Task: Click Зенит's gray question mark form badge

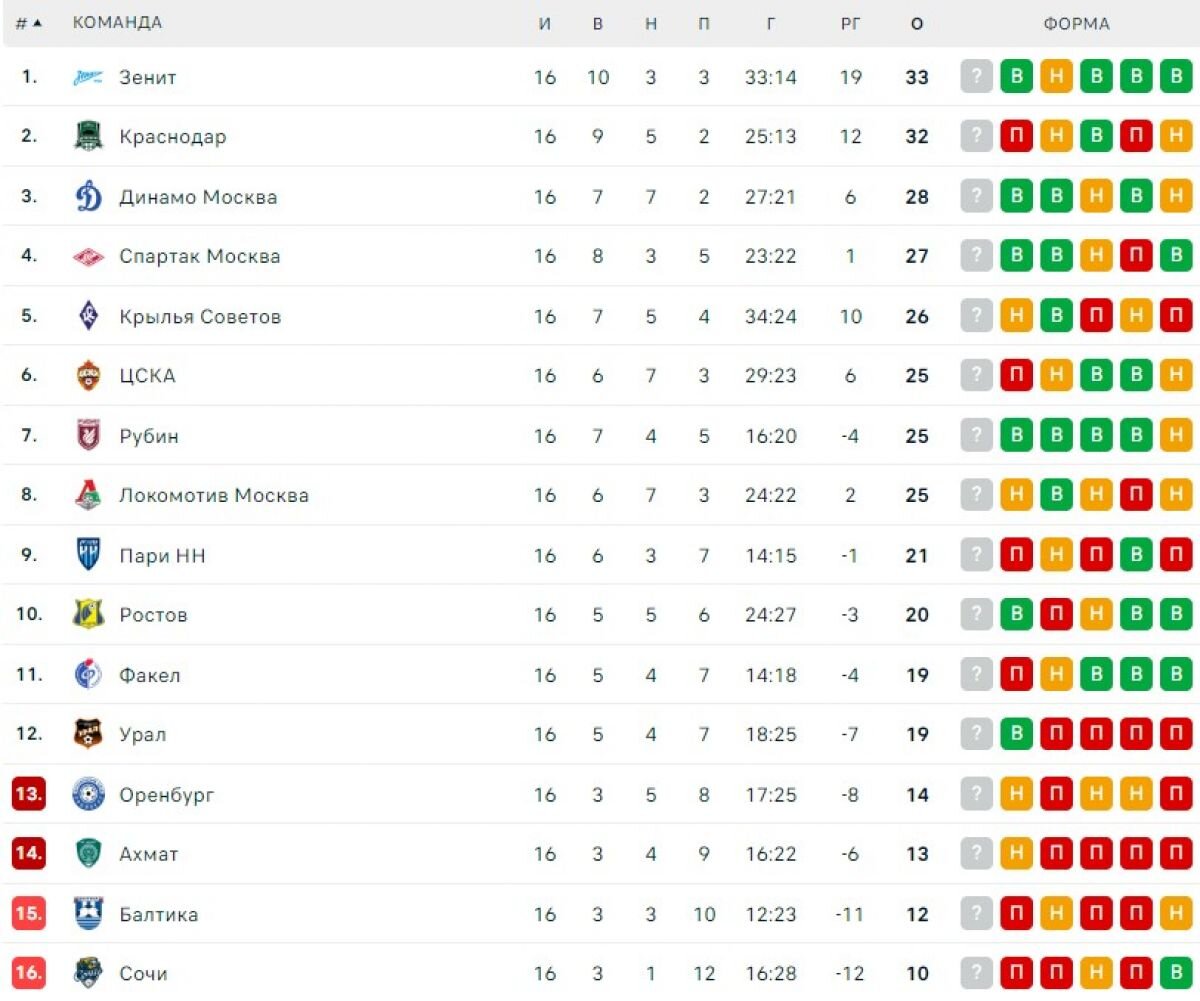Action: [977, 77]
